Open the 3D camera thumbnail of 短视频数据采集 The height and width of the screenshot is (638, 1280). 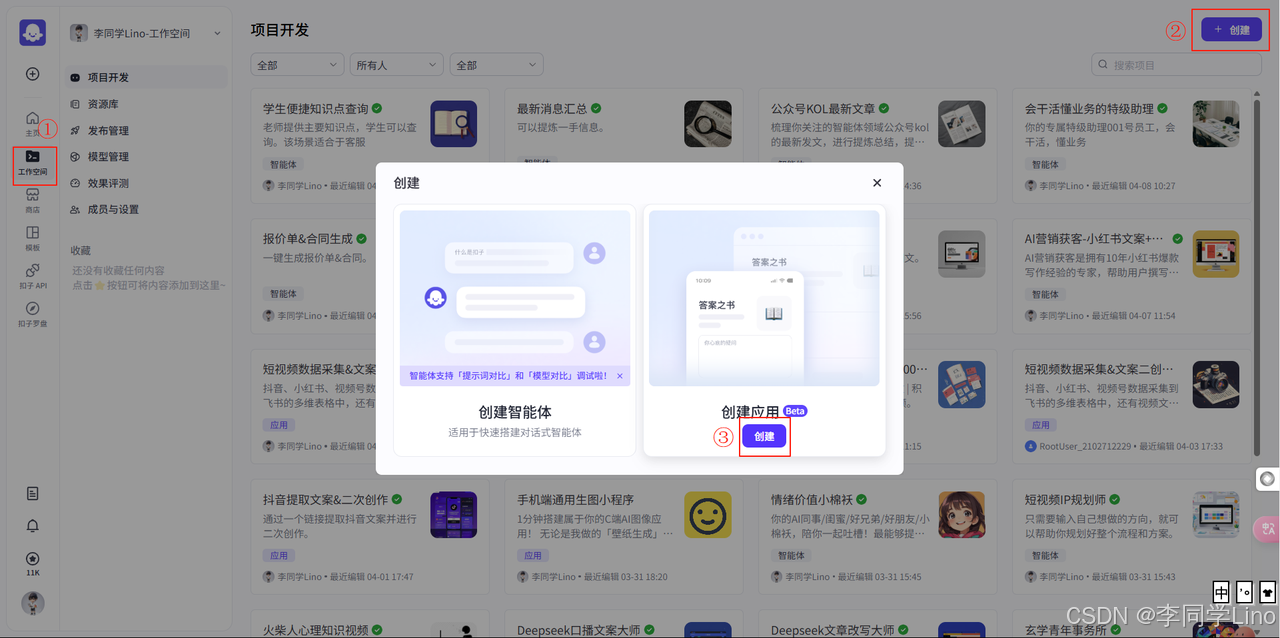[1216, 385]
